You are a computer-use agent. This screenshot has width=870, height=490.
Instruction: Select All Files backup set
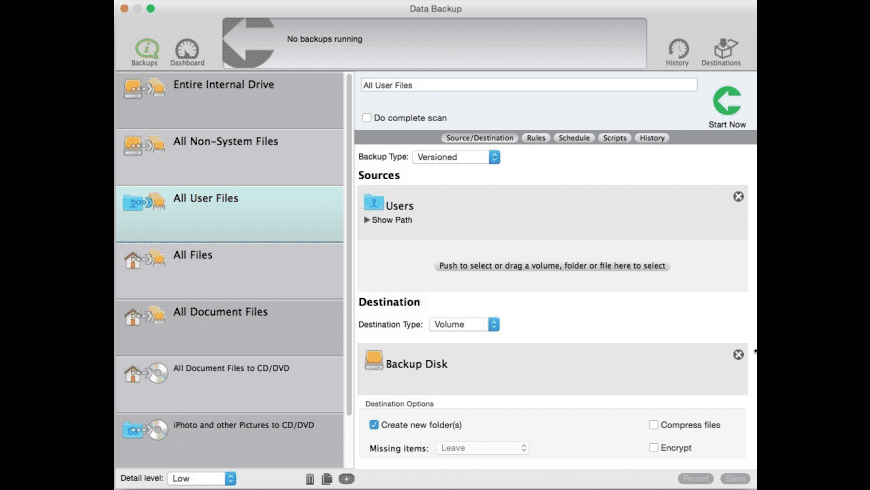click(x=229, y=271)
